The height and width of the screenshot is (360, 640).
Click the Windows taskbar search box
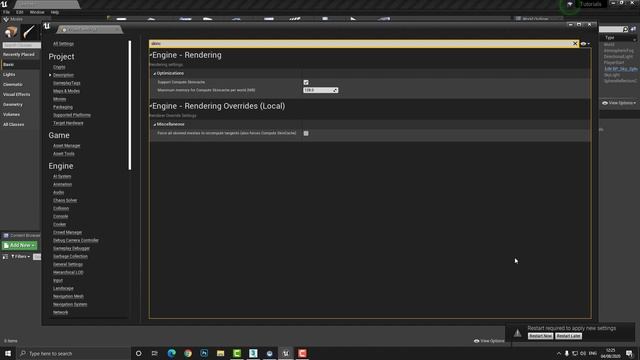click(74, 353)
